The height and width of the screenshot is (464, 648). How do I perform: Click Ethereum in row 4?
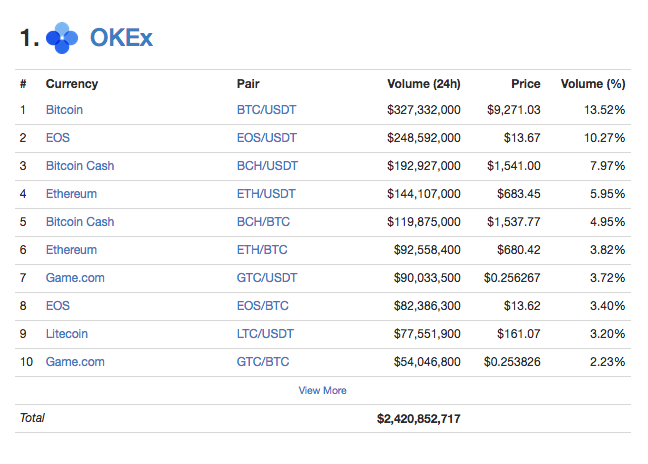point(71,194)
